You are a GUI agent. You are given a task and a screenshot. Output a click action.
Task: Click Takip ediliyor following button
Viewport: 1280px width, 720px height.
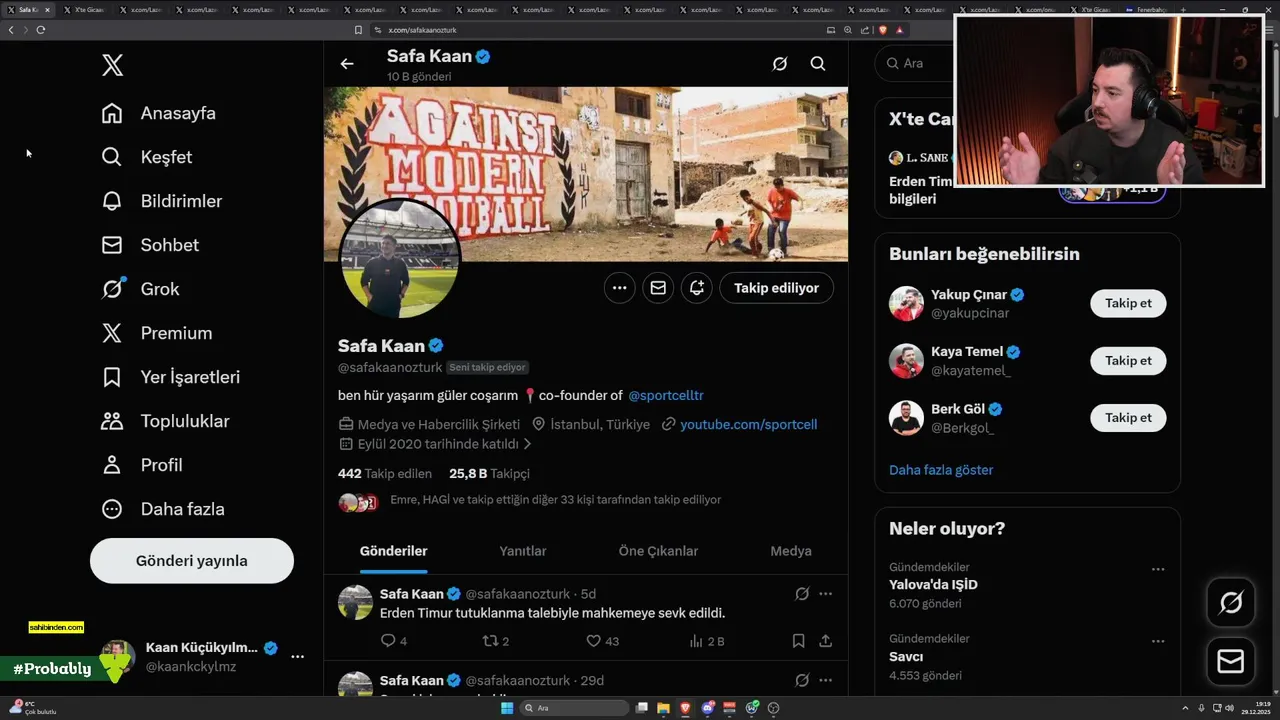pos(776,288)
